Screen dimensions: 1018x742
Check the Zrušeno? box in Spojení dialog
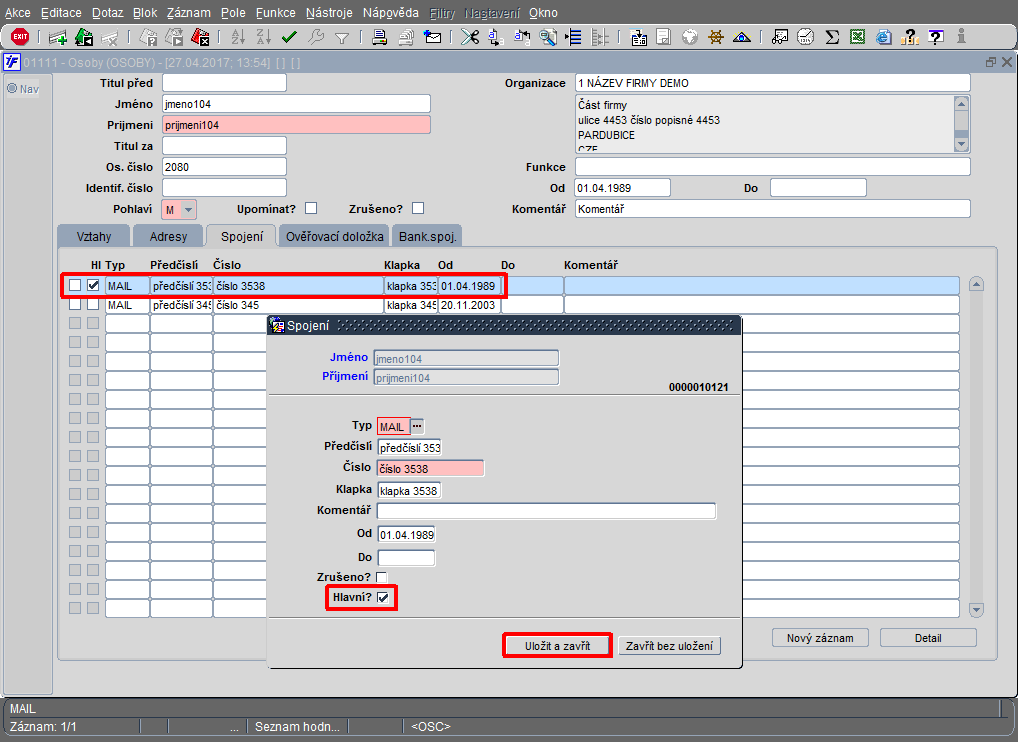[x=382, y=577]
